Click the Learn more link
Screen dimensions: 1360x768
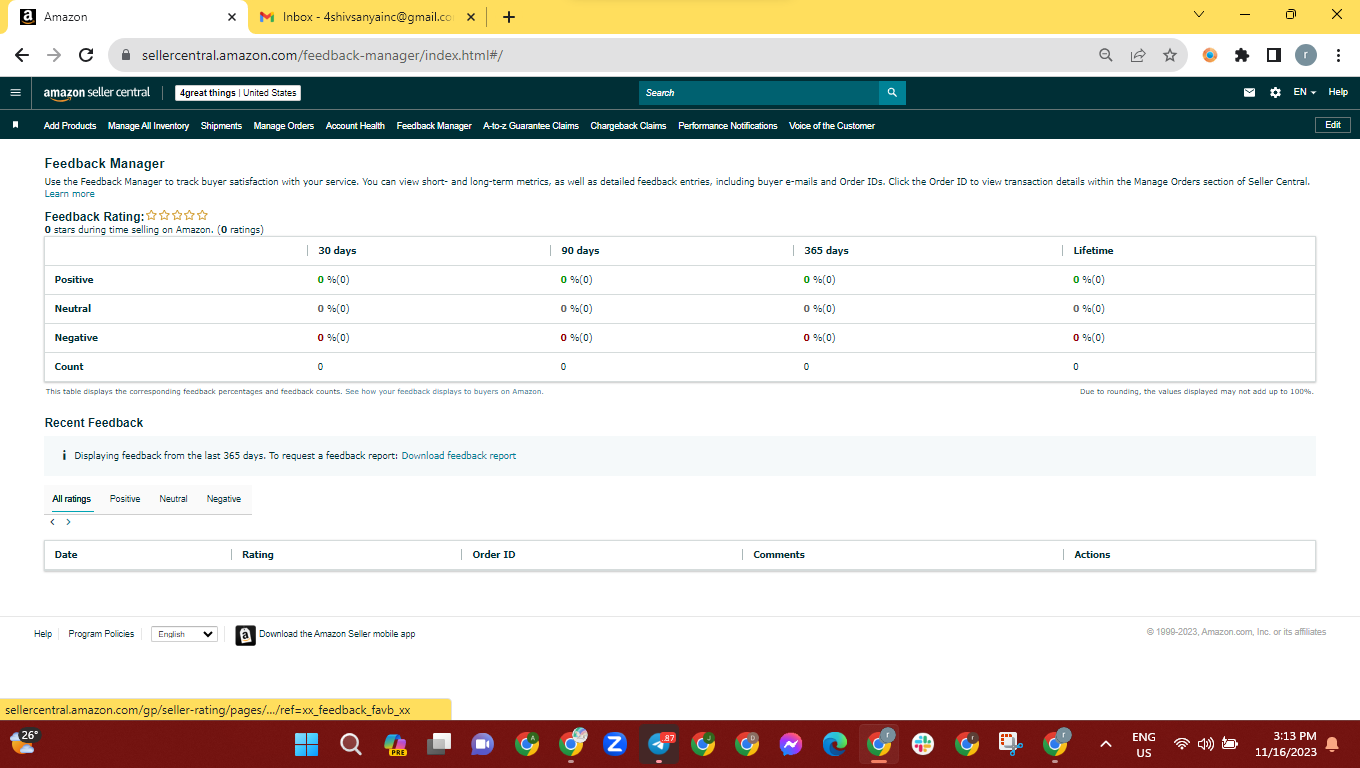[70, 194]
